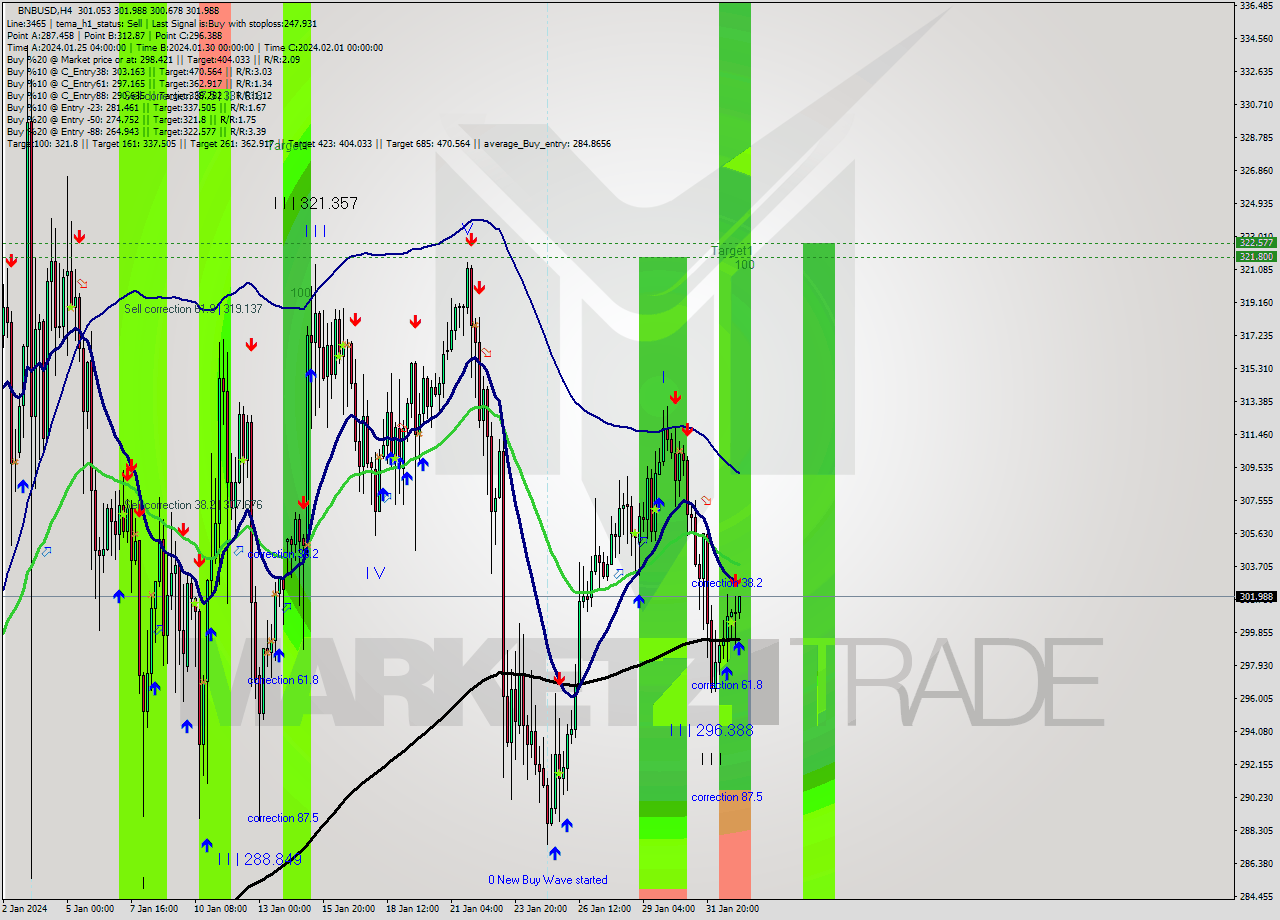This screenshot has width=1280, height=920.
Task: Click the 334.560 price axis value
Action: (x=1256, y=39)
